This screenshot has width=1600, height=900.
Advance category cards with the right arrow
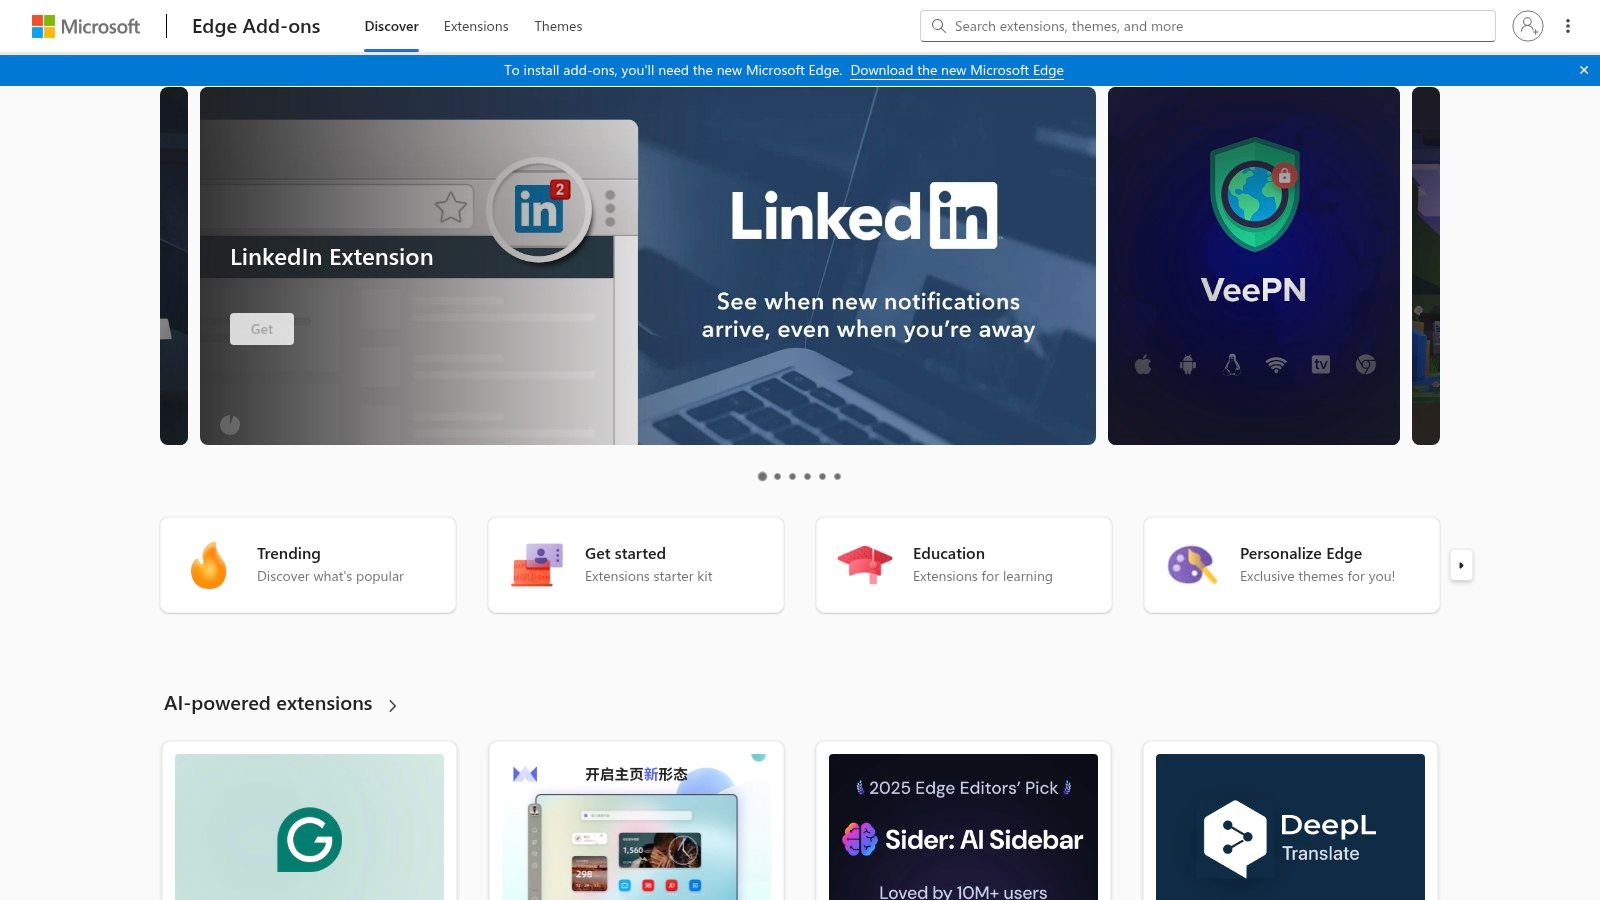tap(1461, 565)
